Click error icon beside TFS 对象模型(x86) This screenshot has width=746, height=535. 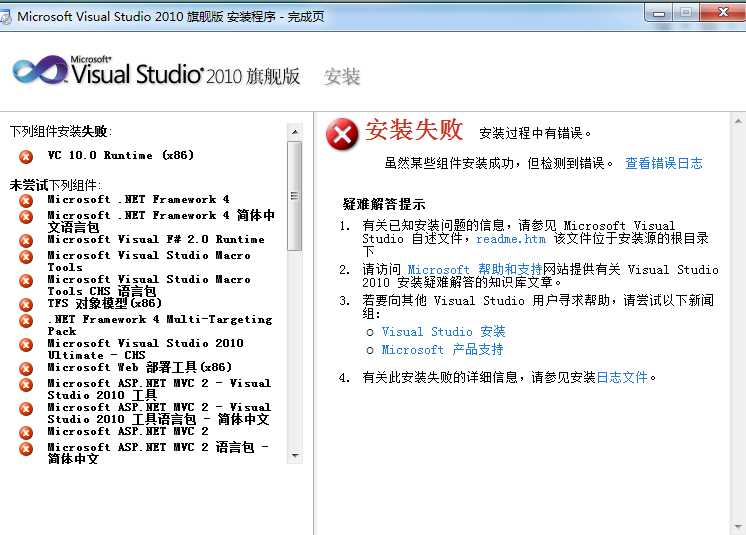26,304
